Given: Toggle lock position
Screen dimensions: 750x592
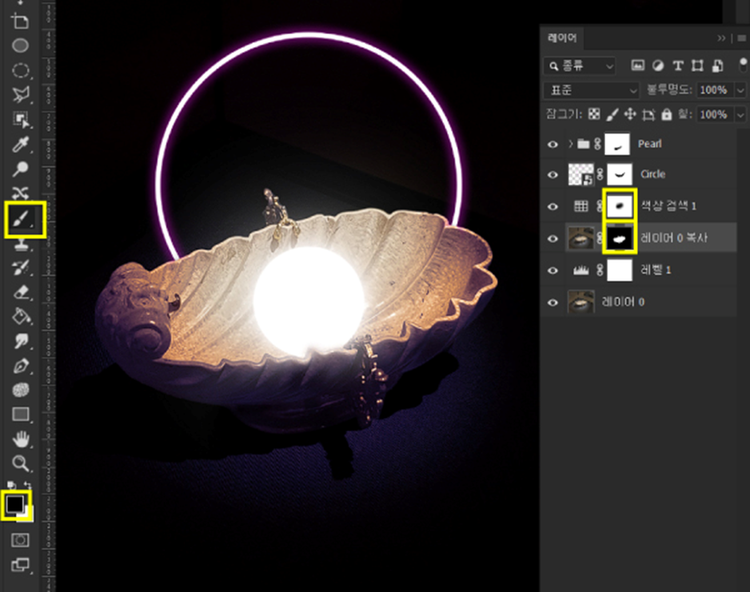Looking at the screenshot, I should (630, 114).
